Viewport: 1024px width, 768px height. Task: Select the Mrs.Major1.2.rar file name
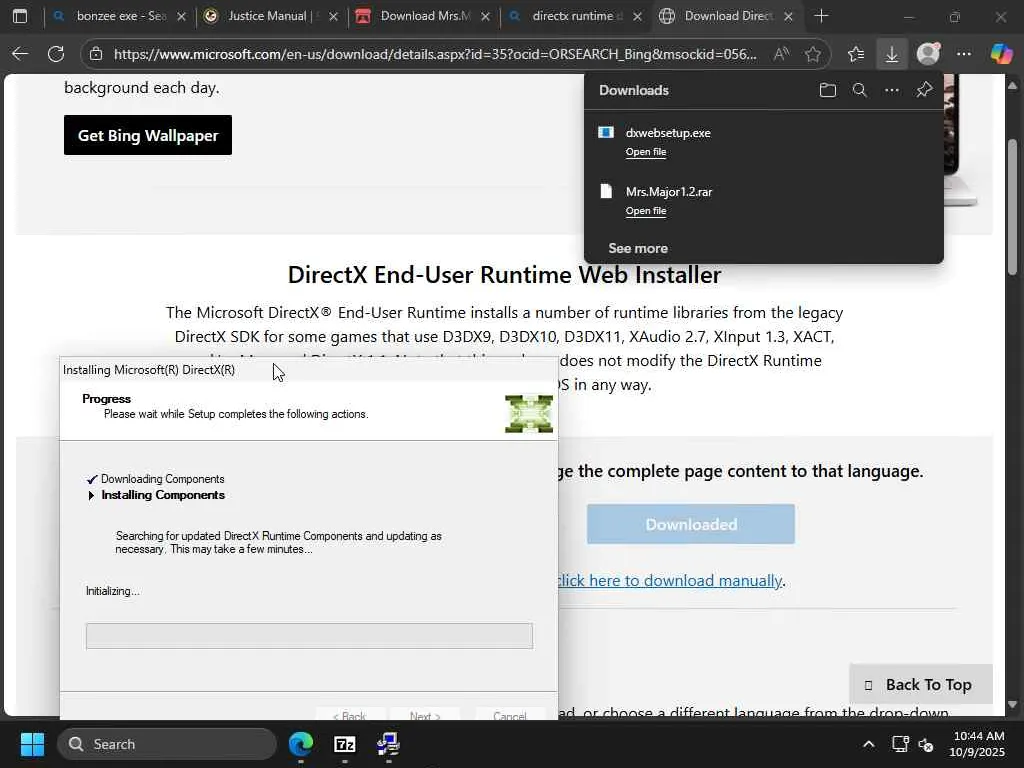point(669,191)
